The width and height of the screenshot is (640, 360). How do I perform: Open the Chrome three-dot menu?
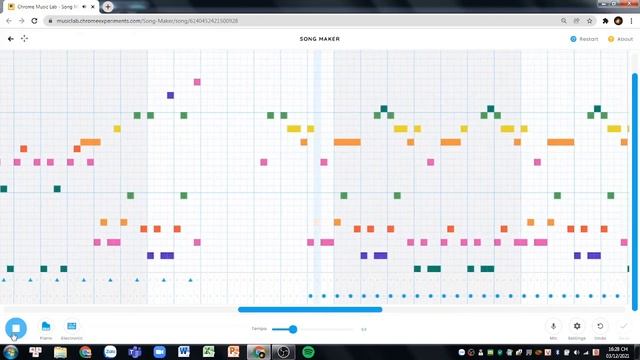[631, 21]
